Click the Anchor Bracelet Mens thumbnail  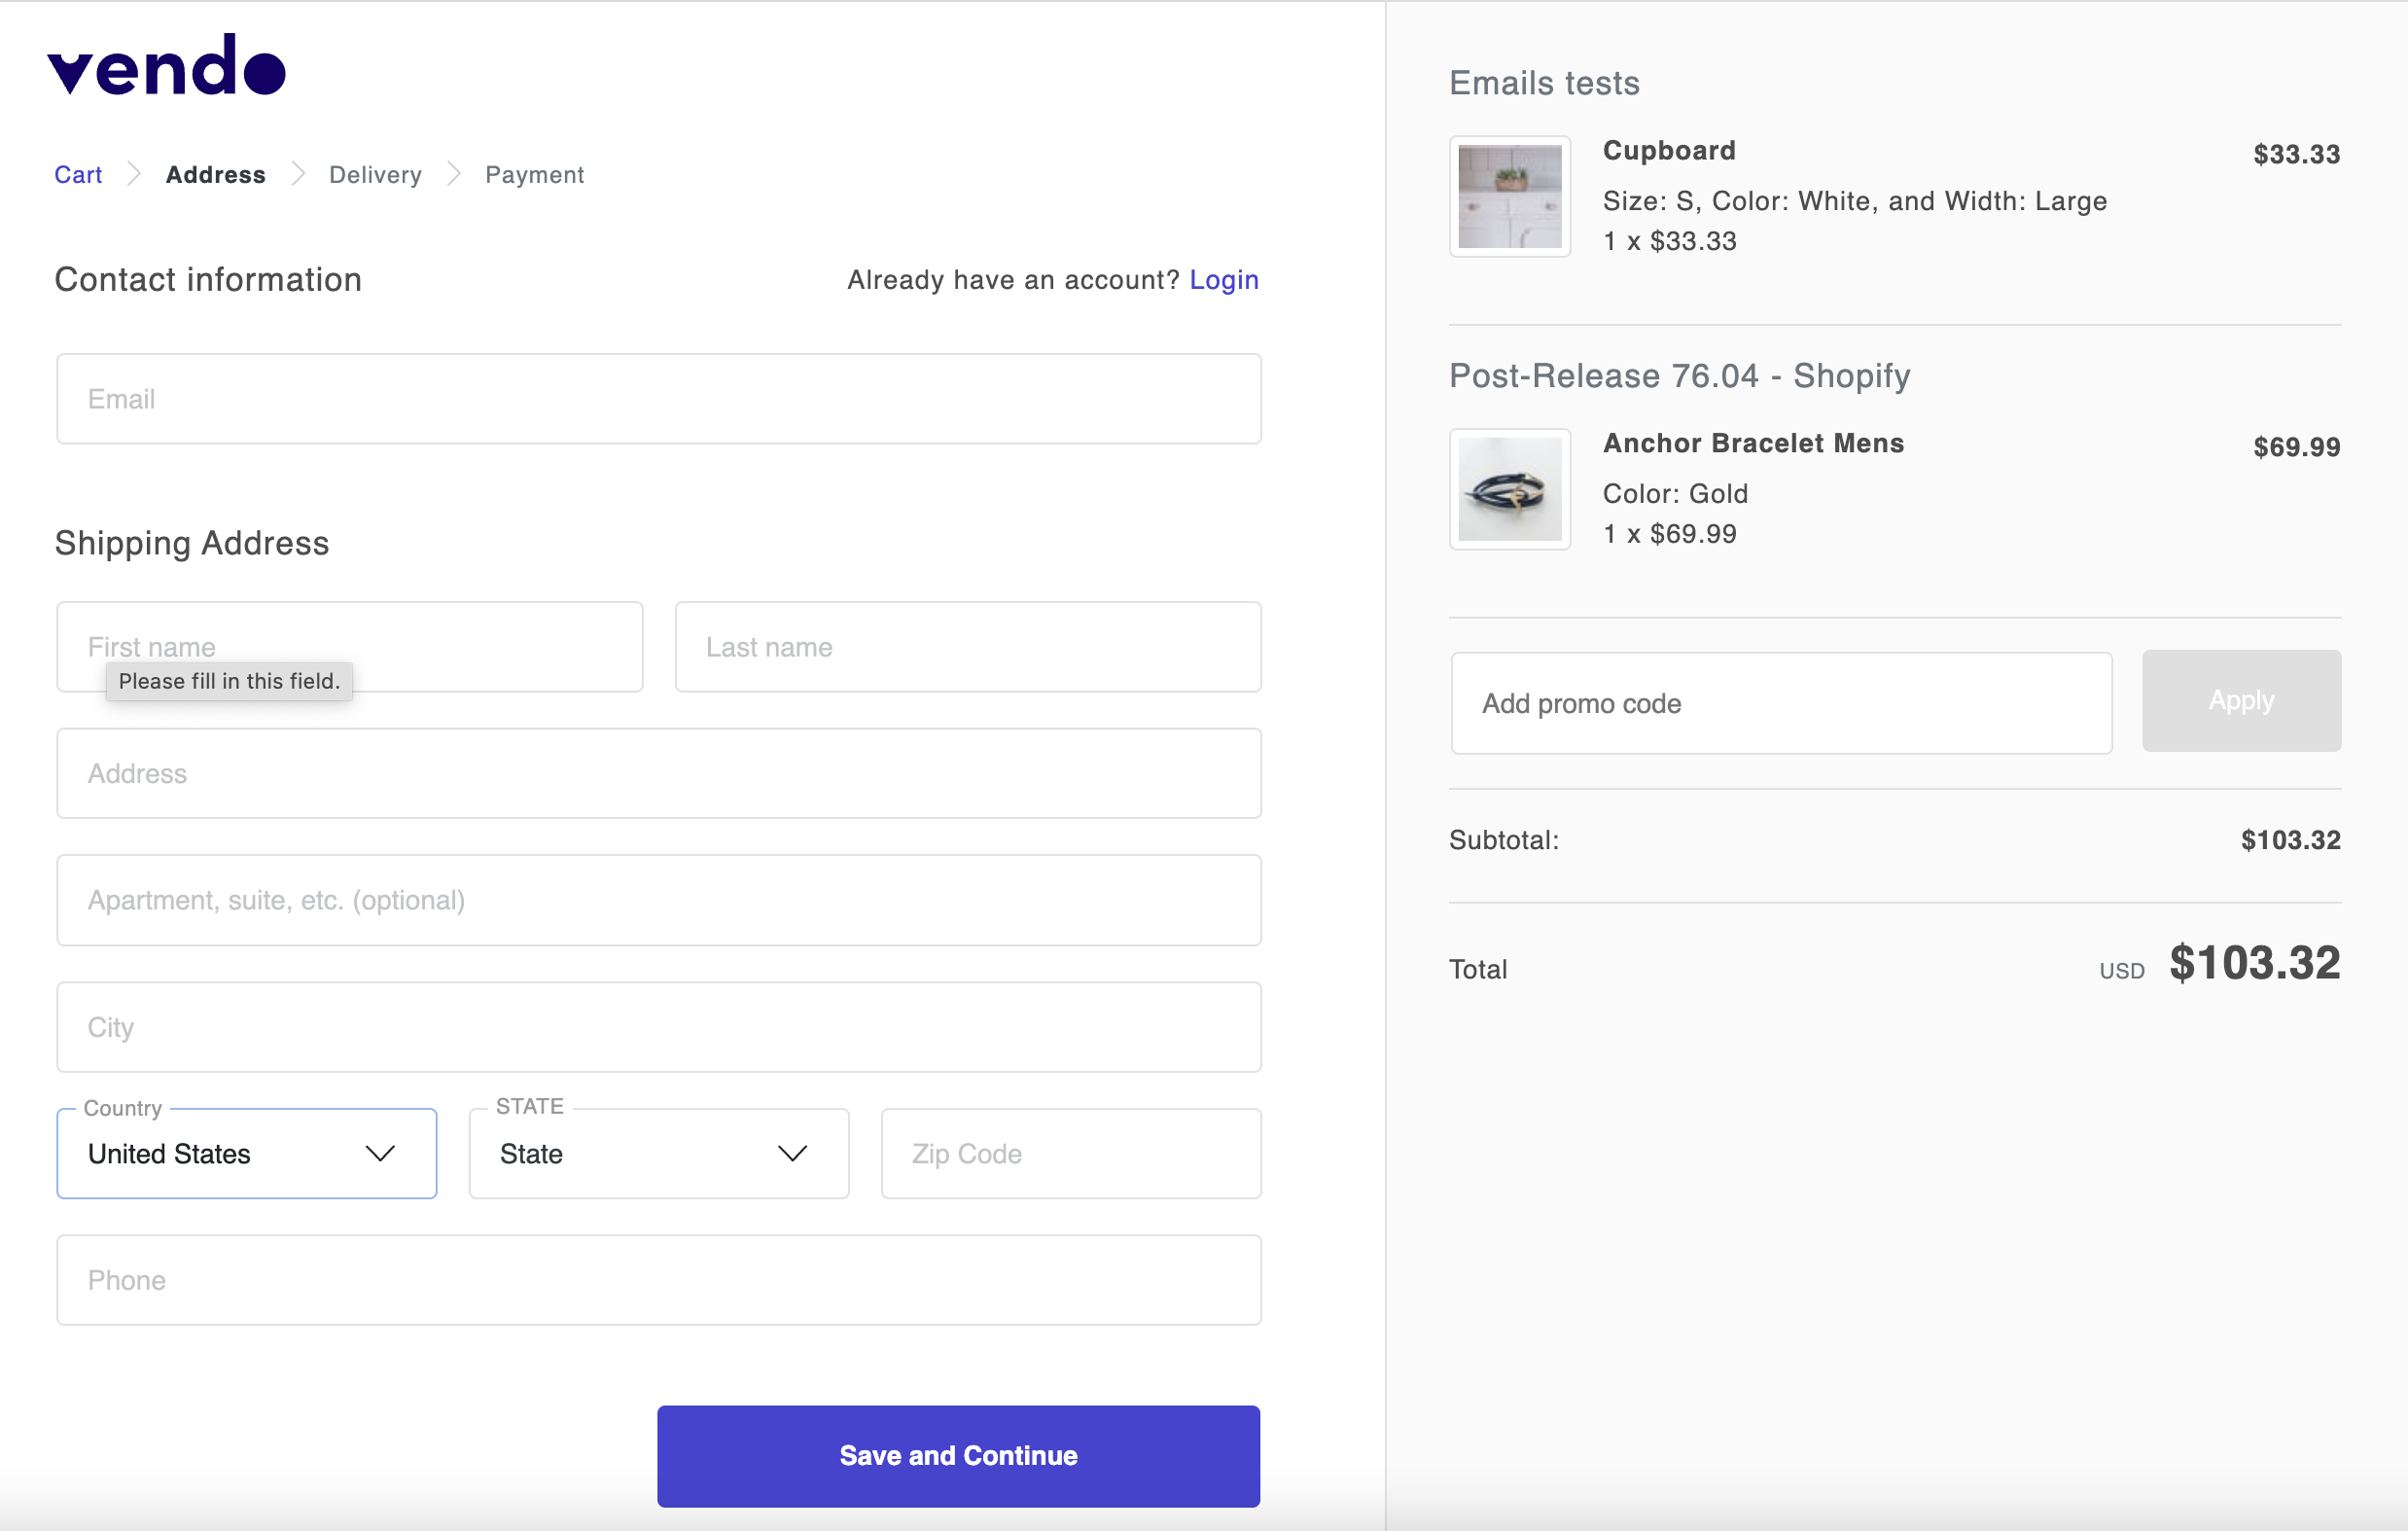tap(1509, 489)
